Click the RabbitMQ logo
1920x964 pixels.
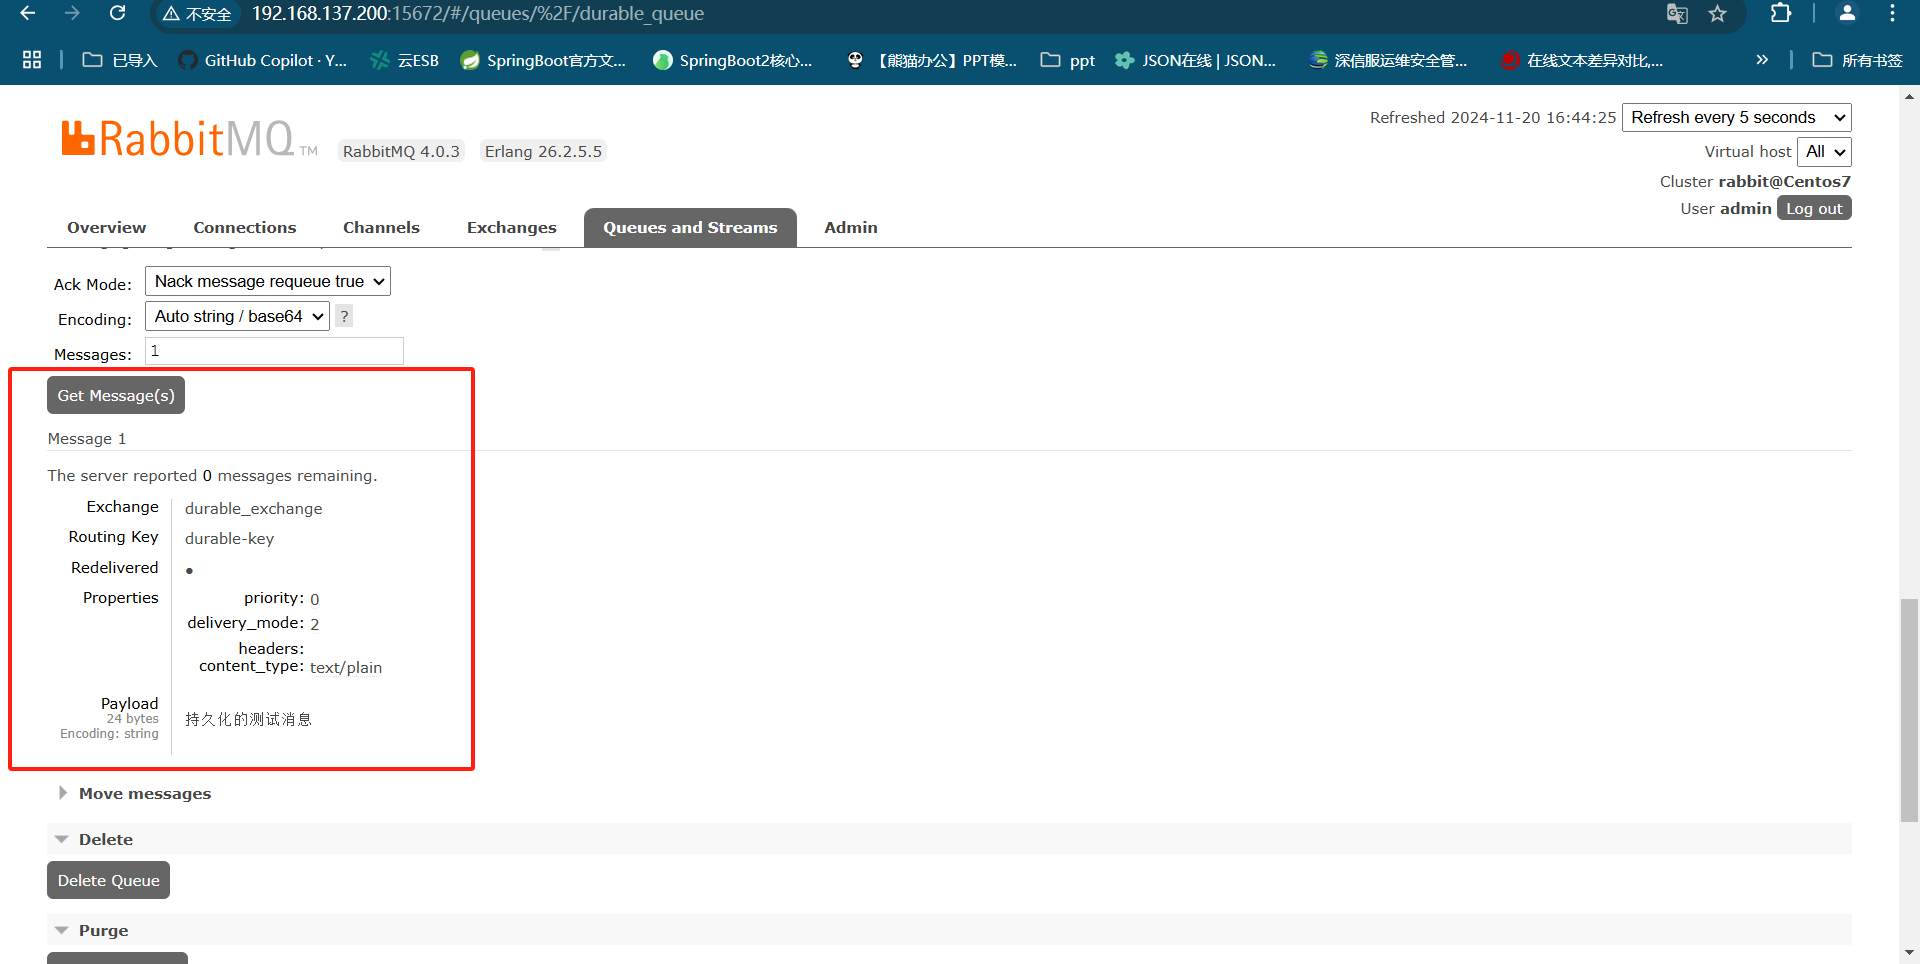[x=189, y=139]
